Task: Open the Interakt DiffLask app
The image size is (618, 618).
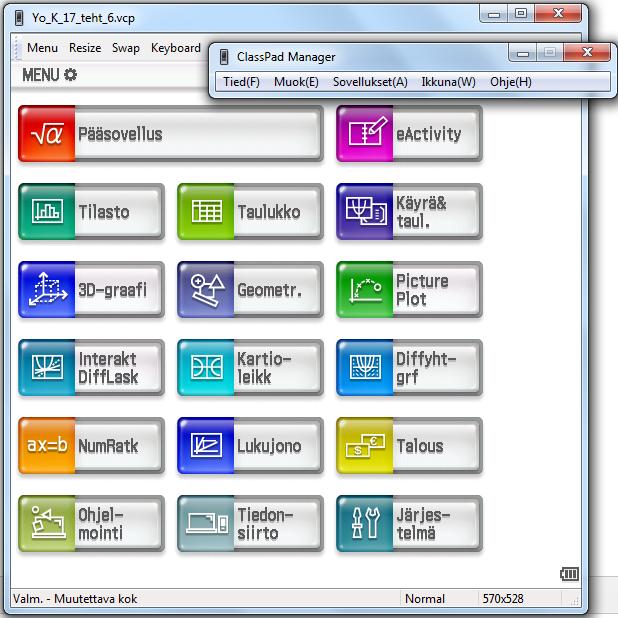Action: click(91, 368)
